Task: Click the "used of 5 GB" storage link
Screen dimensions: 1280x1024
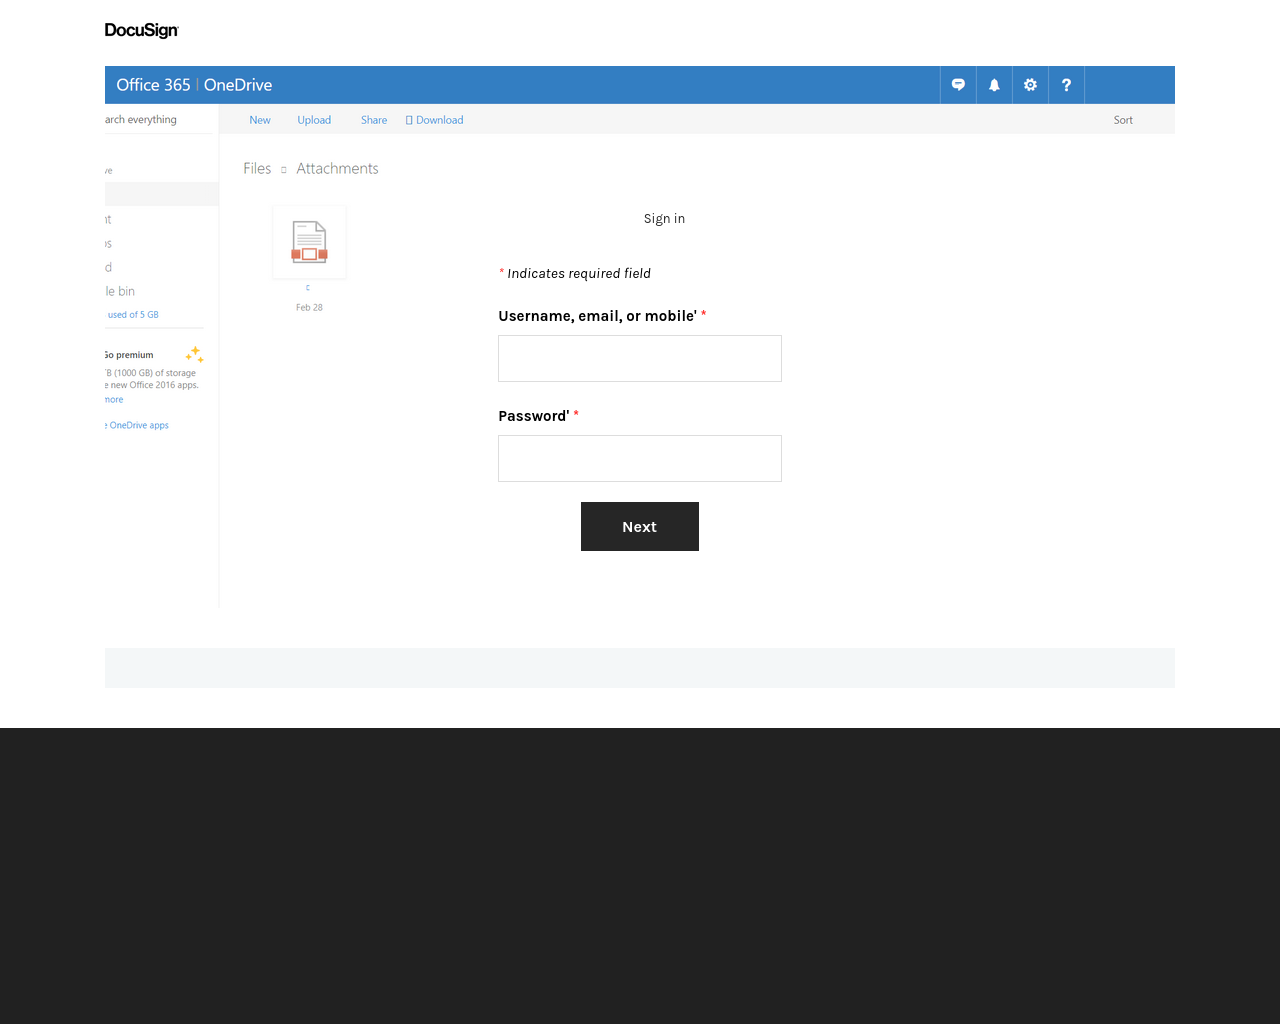Action: [x=133, y=315]
